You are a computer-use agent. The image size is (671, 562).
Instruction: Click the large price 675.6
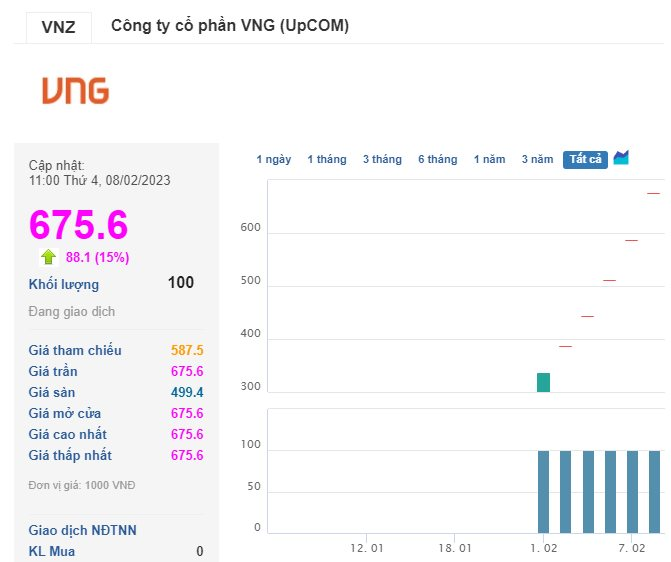tap(79, 224)
